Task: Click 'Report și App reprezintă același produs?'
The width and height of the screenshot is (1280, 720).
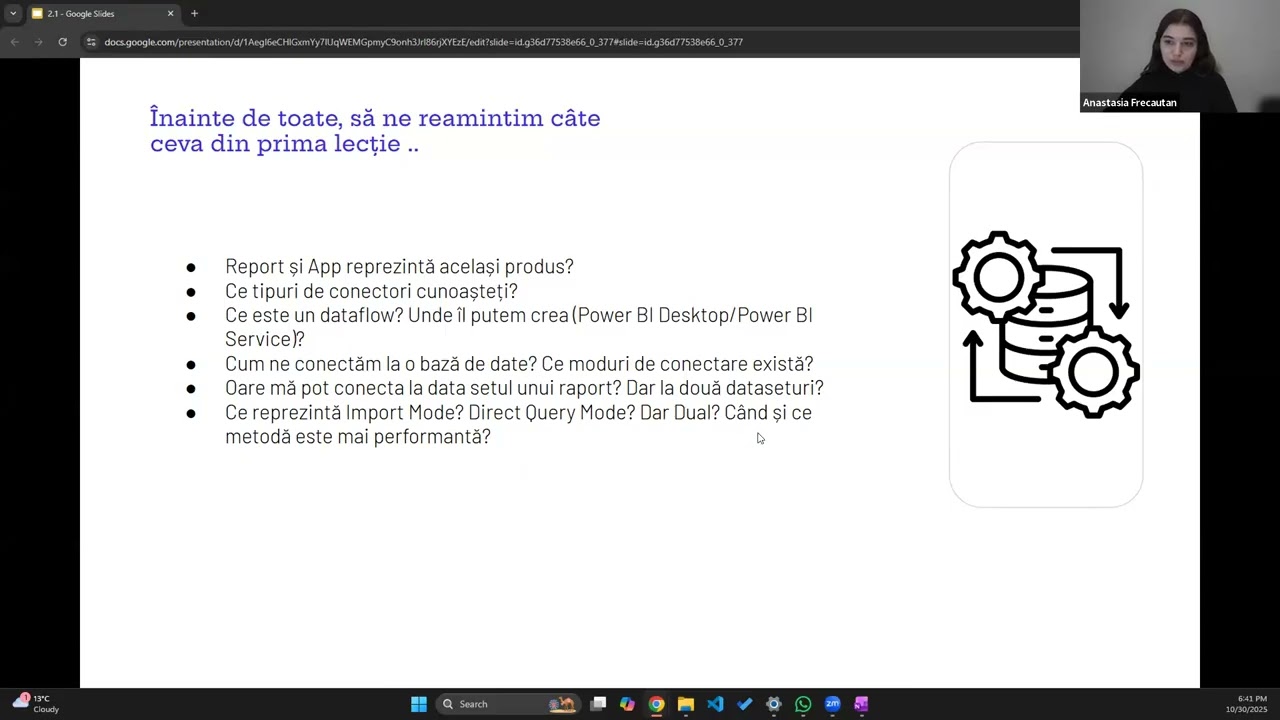Action: (x=399, y=266)
